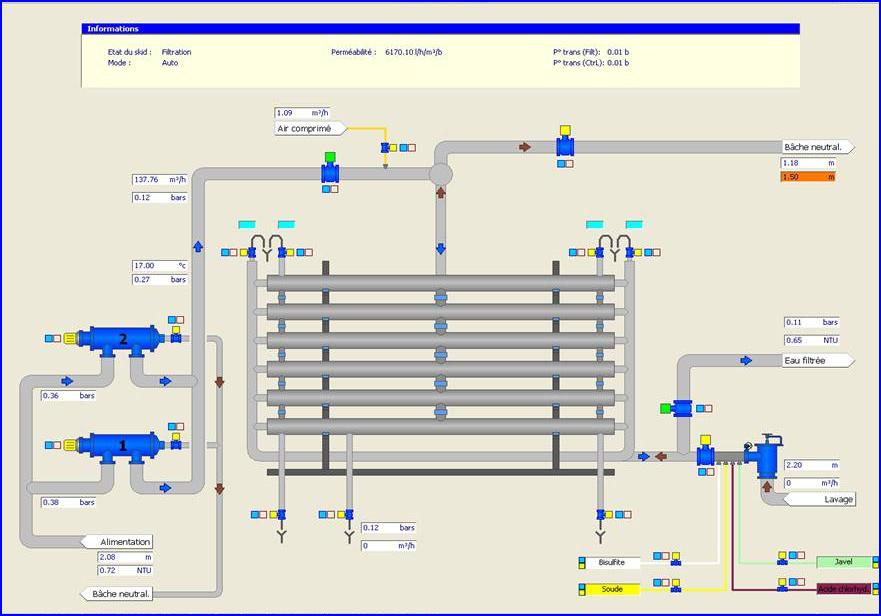Click the 2.20 m Lavage level field

[x=812, y=465]
